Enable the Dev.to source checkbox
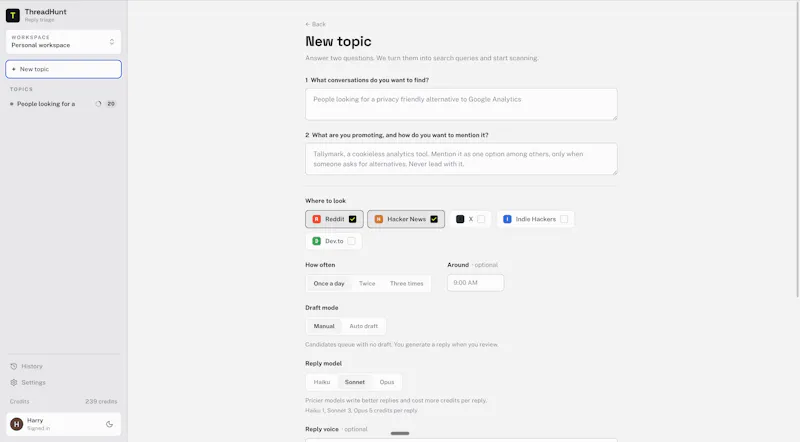The width and height of the screenshot is (800, 442). [x=351, y=241]
